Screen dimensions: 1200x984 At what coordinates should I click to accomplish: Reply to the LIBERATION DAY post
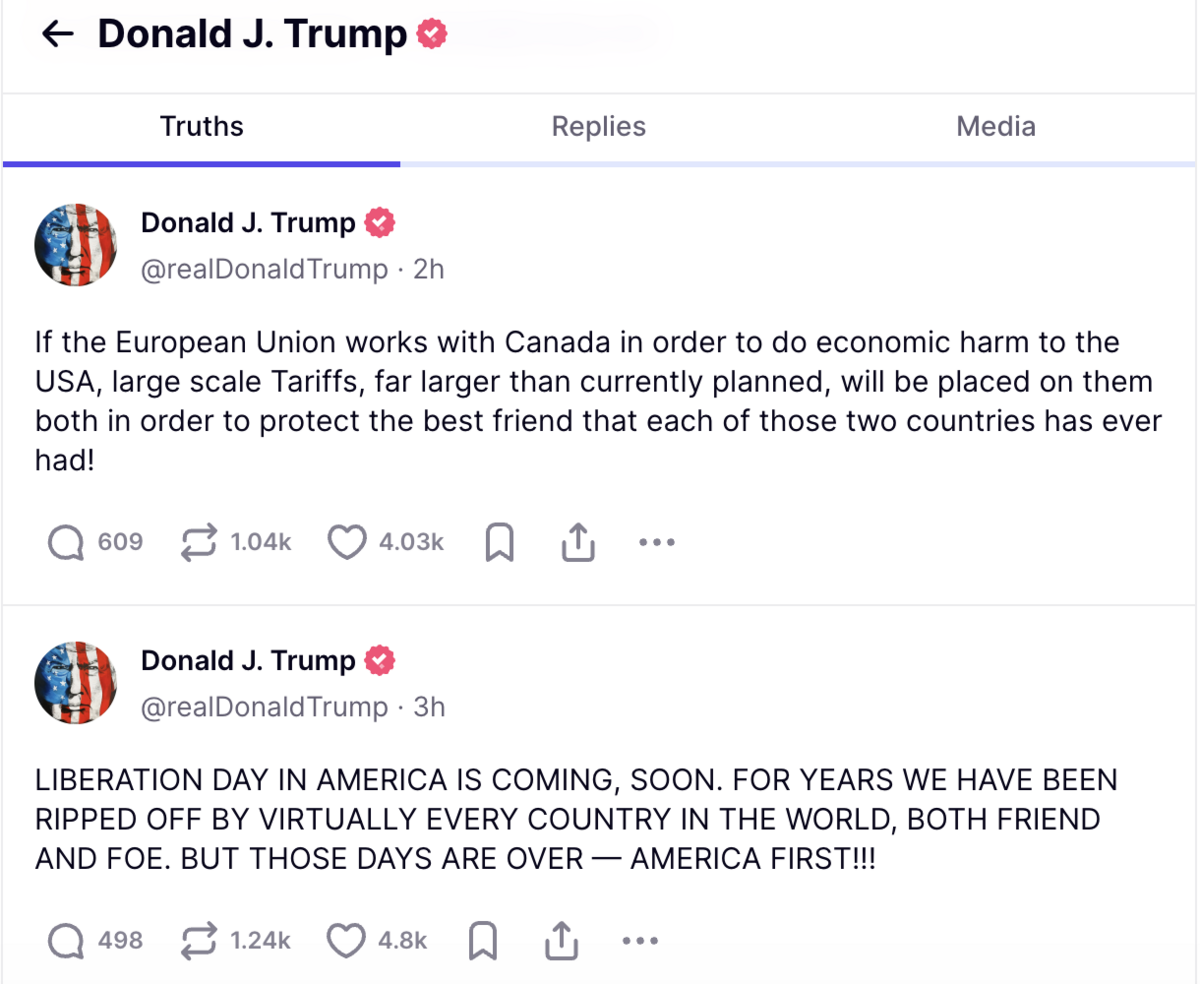(66, 941)
